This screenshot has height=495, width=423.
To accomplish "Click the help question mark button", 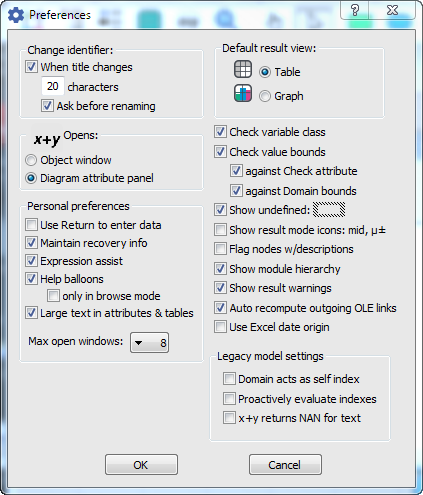I will [355, 10].
